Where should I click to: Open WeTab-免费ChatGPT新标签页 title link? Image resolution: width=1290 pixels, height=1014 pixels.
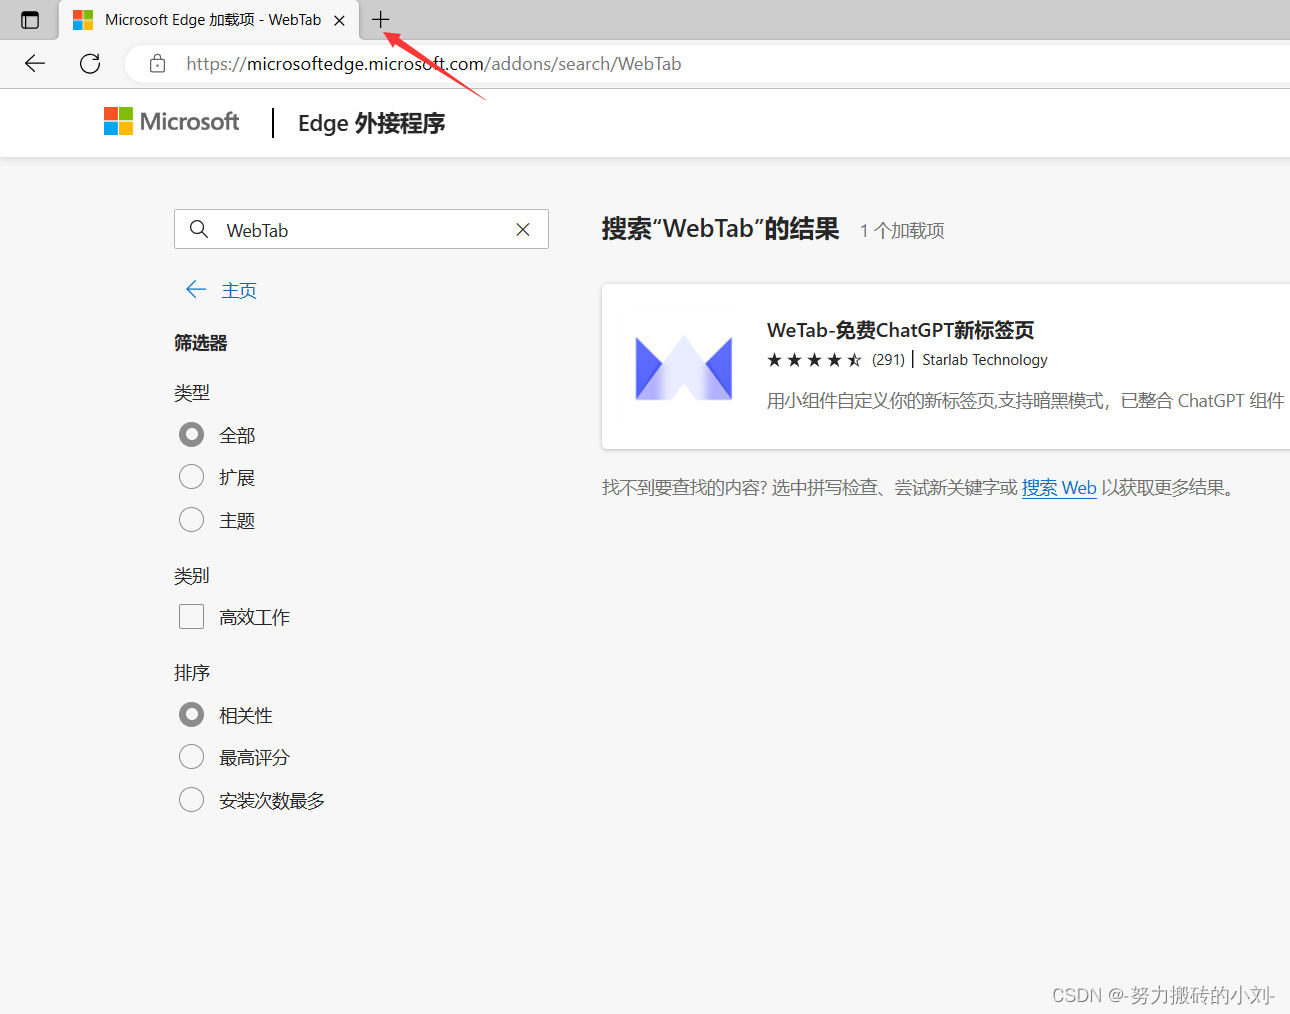900,330
